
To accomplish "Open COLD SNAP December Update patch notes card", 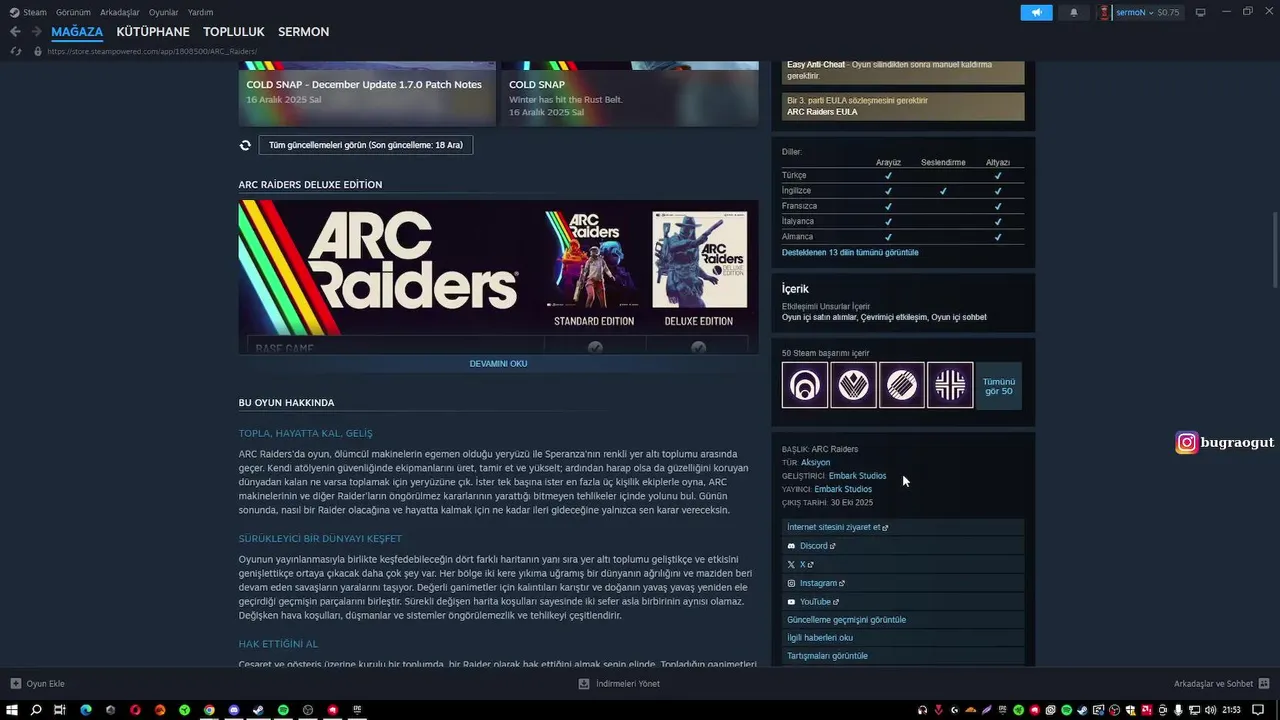I will tap(367, 93).
